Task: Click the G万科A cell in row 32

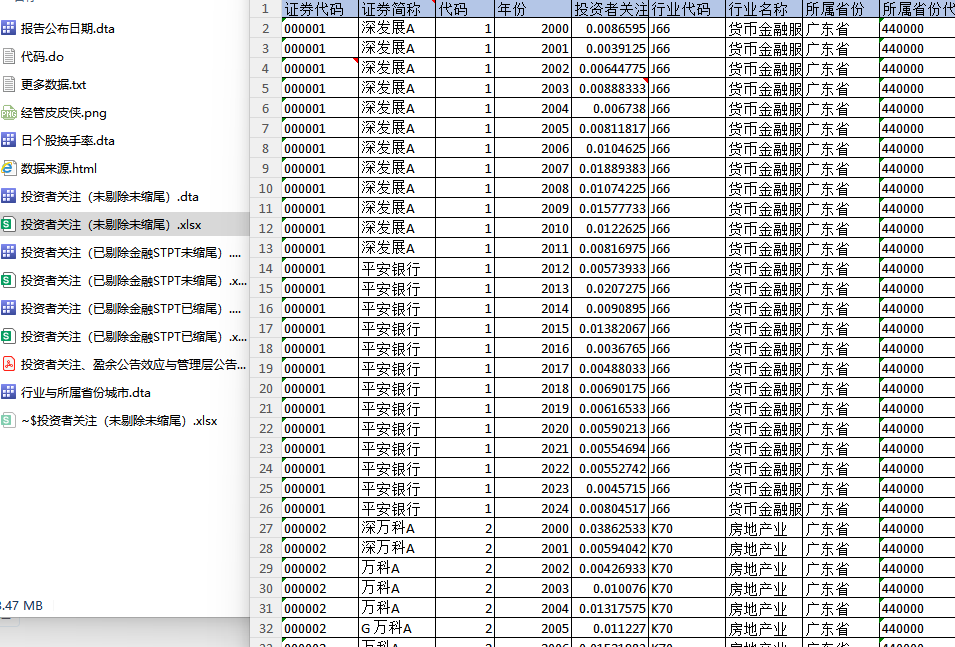Action: coord(396,629)
